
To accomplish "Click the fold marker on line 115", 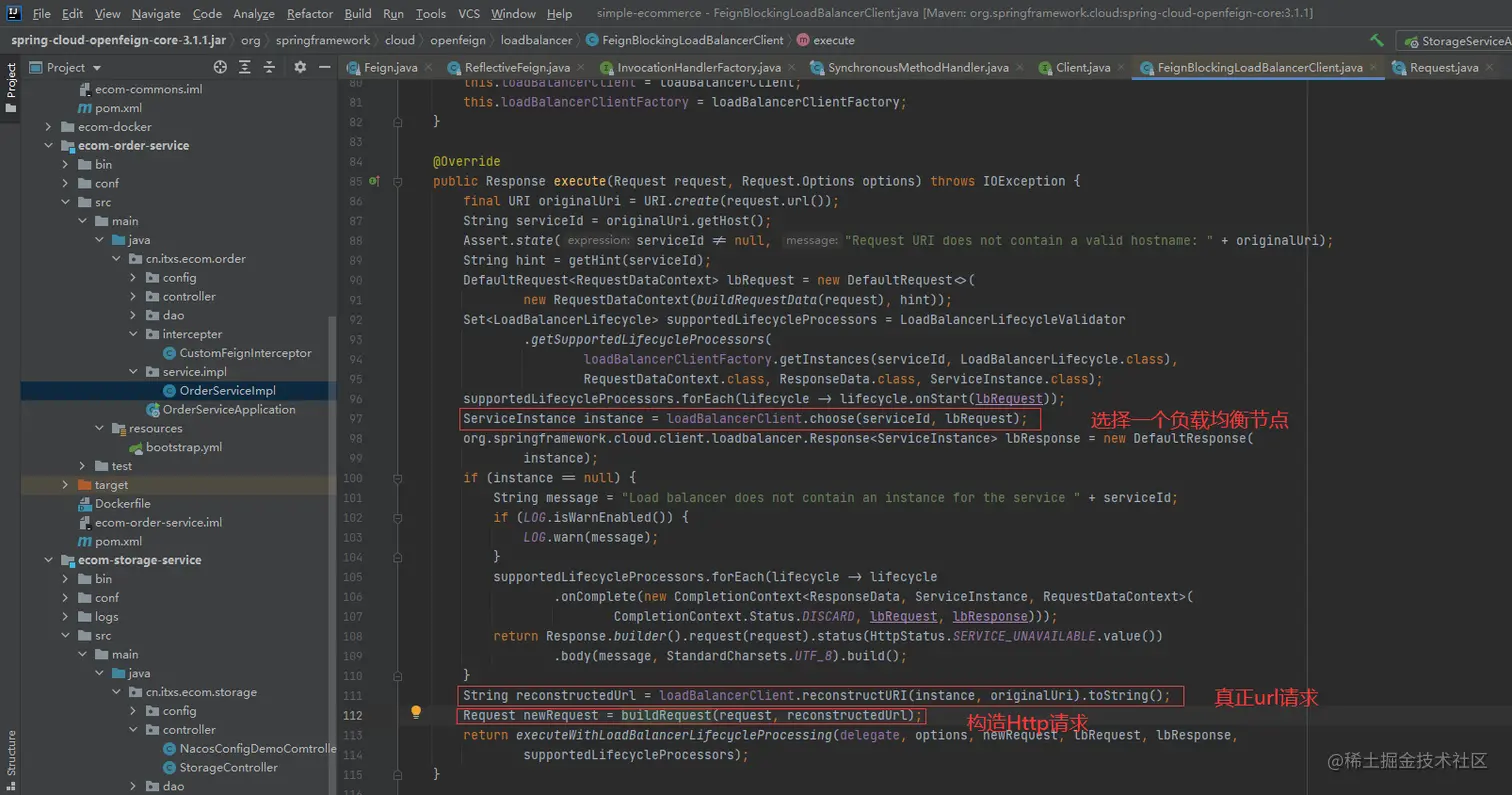I will (x=398, y=774).
